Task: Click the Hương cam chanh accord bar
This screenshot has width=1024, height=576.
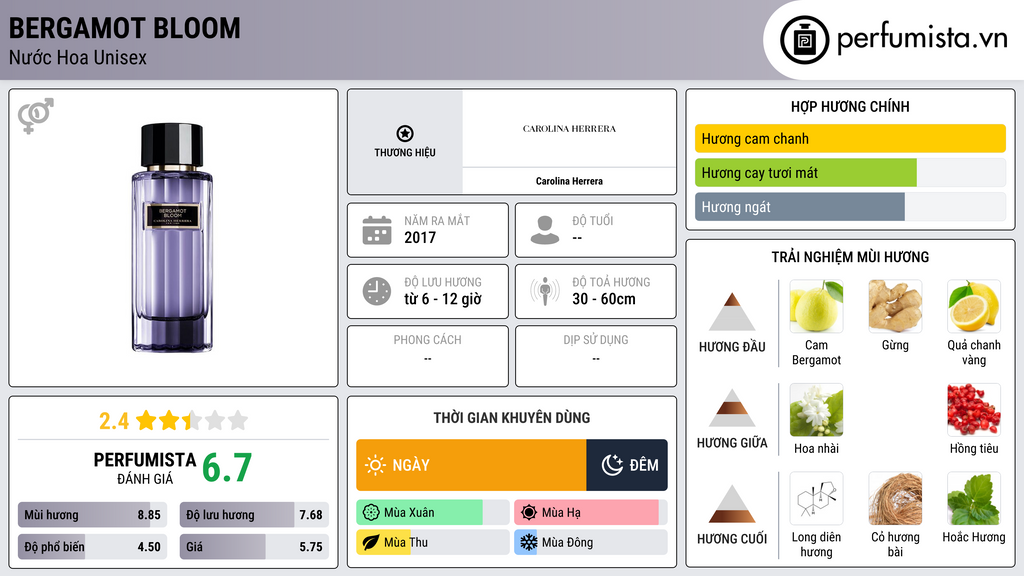Action: pos(849,139)
